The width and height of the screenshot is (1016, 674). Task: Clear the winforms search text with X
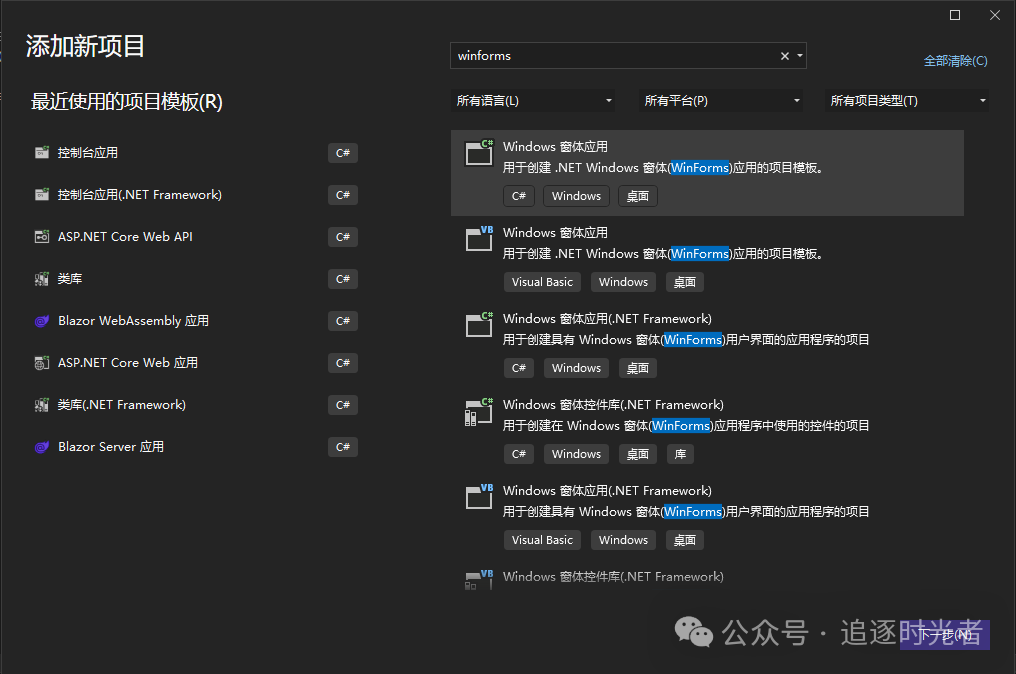[785, 56]
